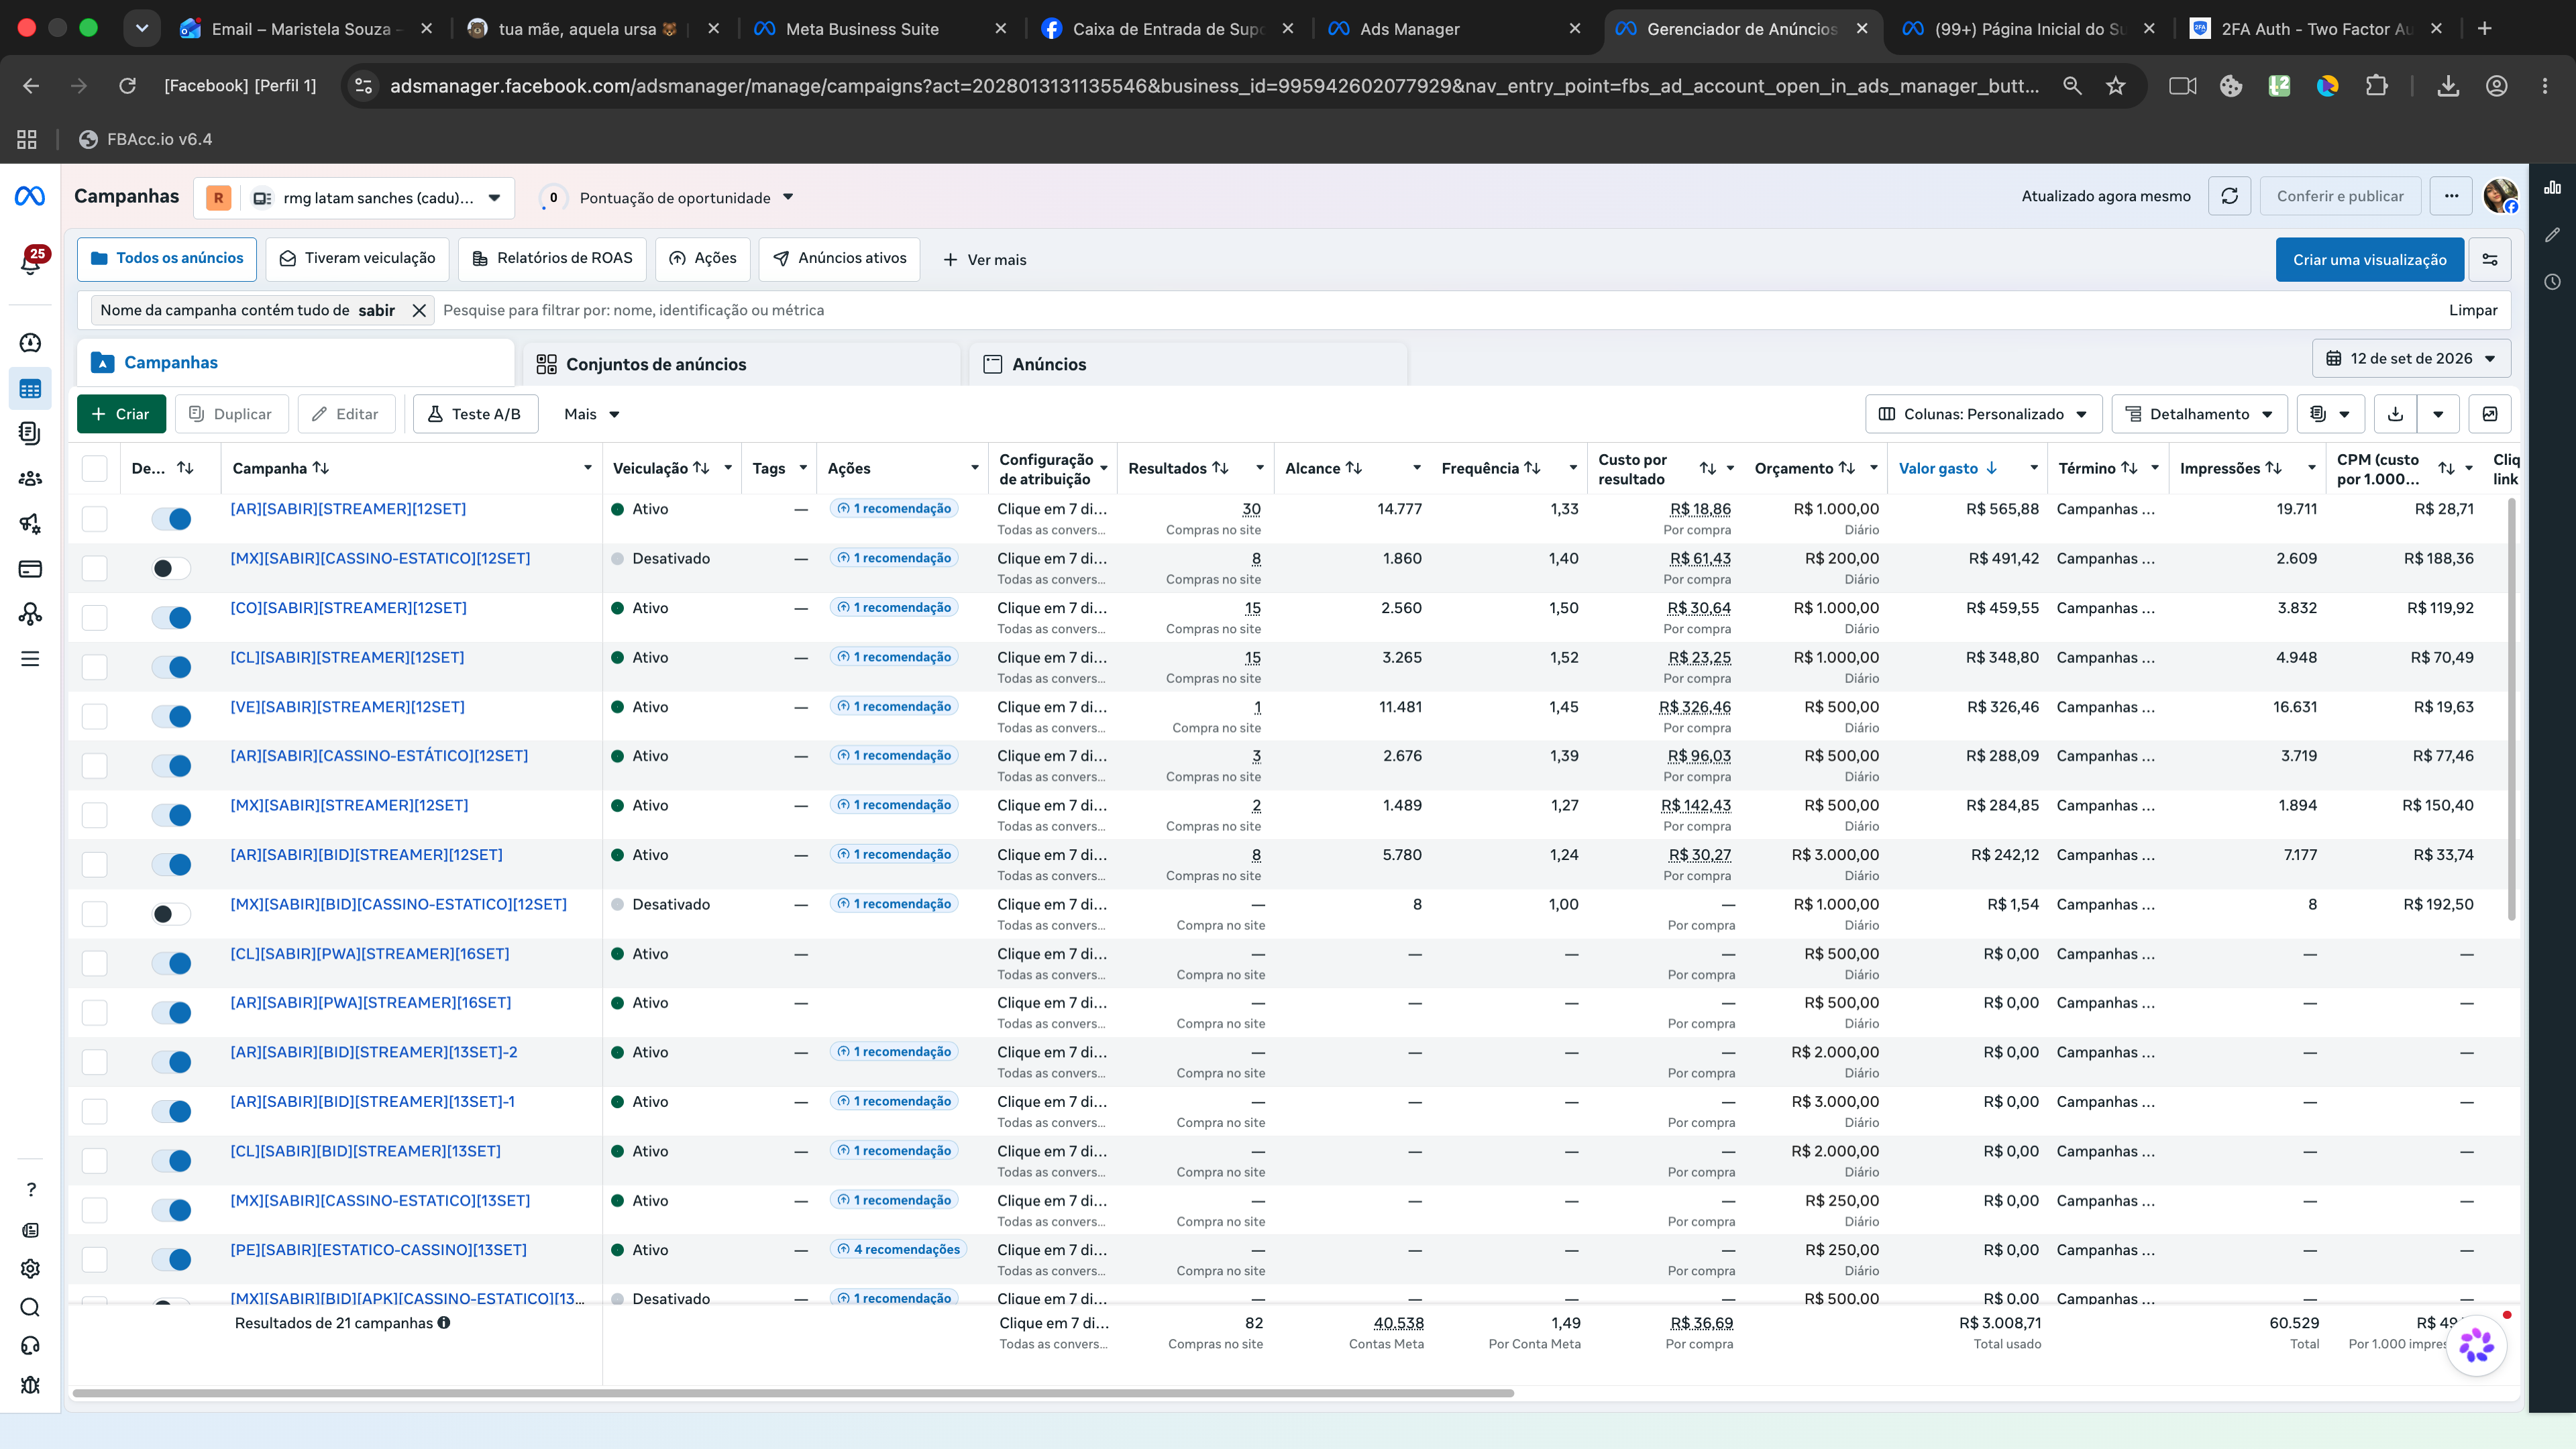Open Settings gear icon in left sidebar
2576x1449 pixels.
30,1268
